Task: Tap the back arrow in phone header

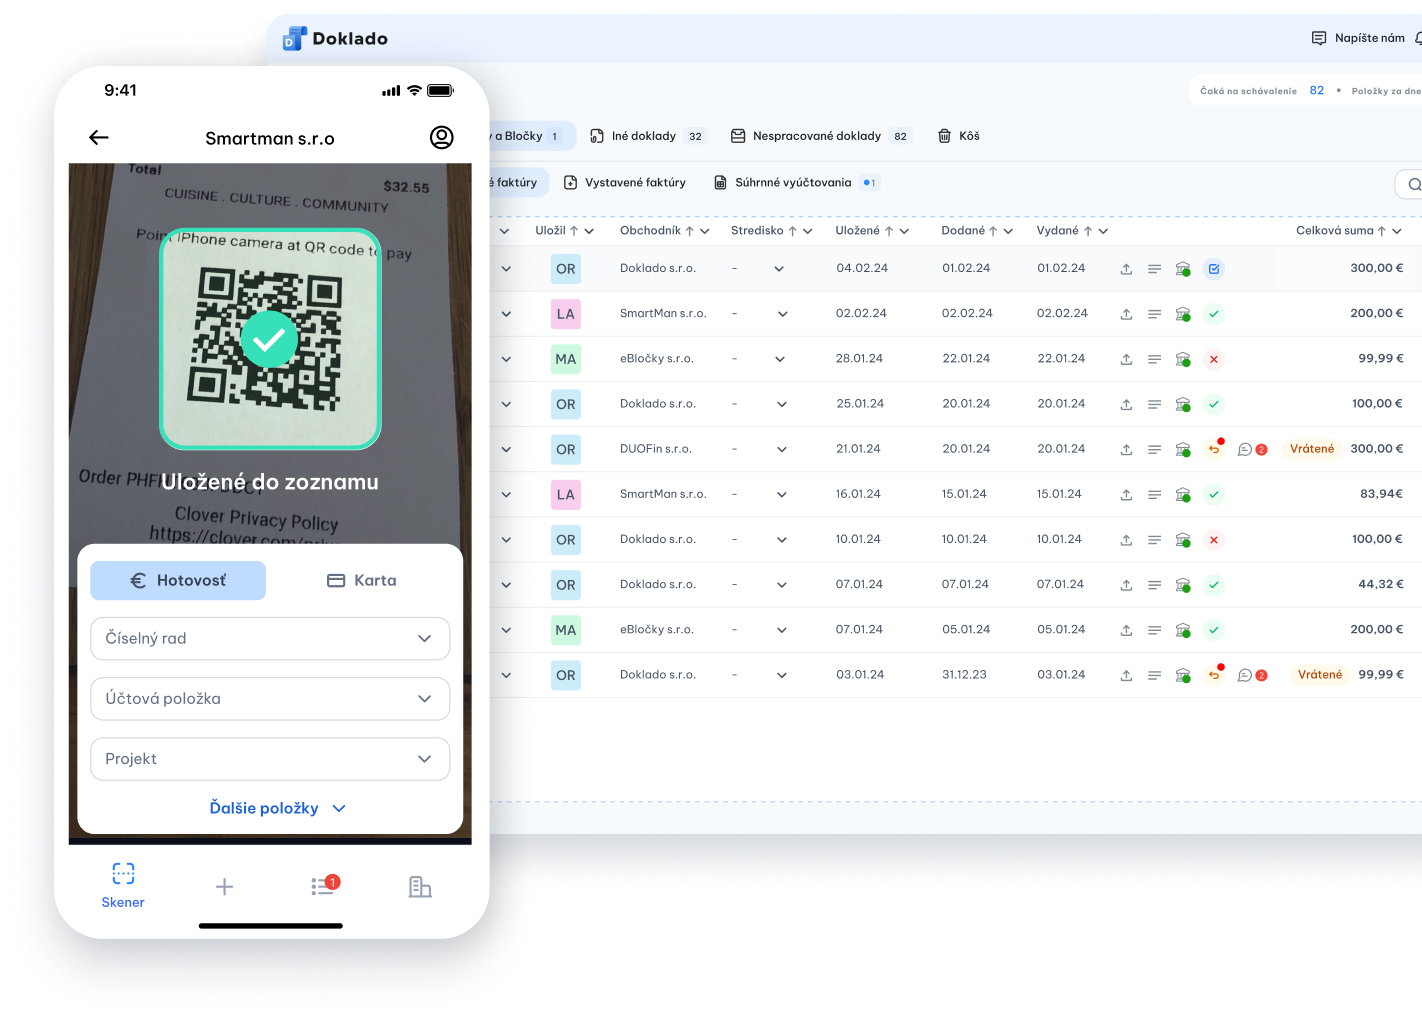Action: coord(99,138)
